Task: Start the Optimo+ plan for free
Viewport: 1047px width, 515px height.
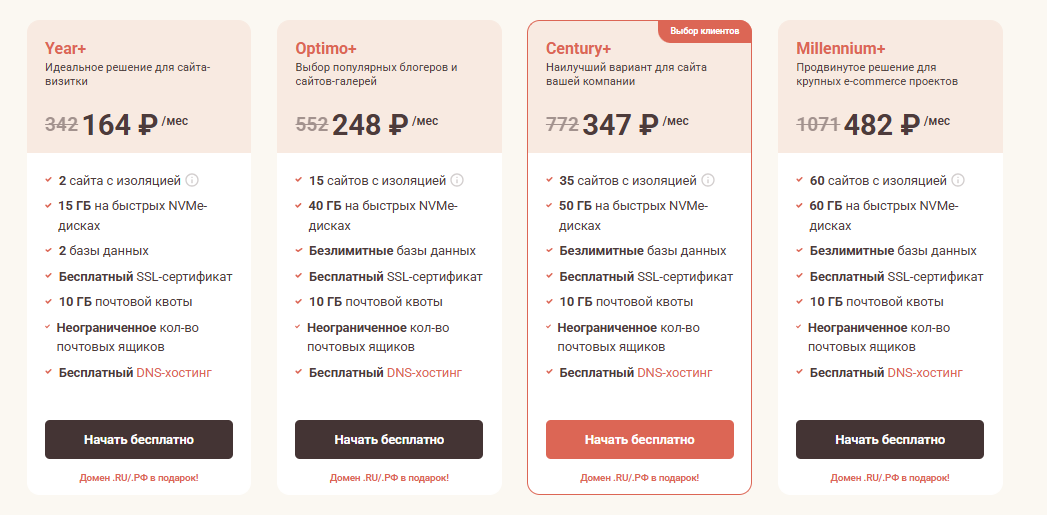Action: pos(389,440)
